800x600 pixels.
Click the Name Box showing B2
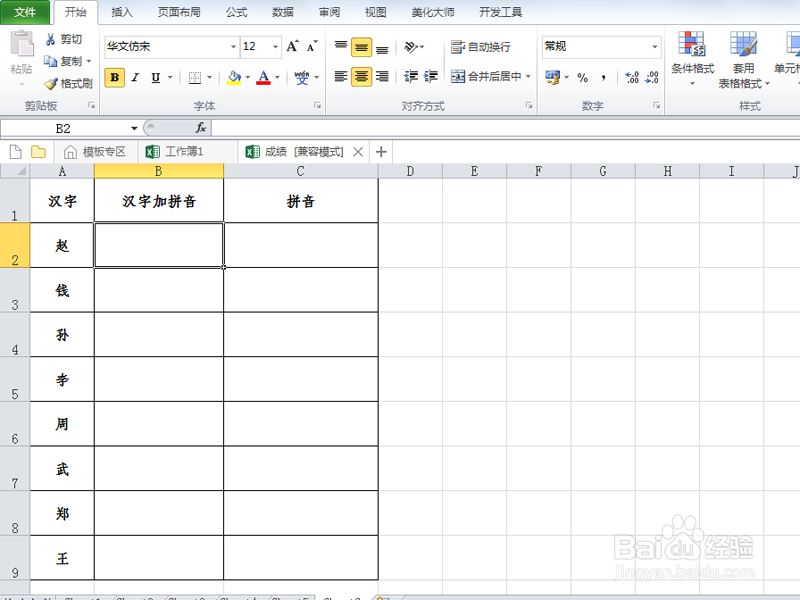pos(63,128)
